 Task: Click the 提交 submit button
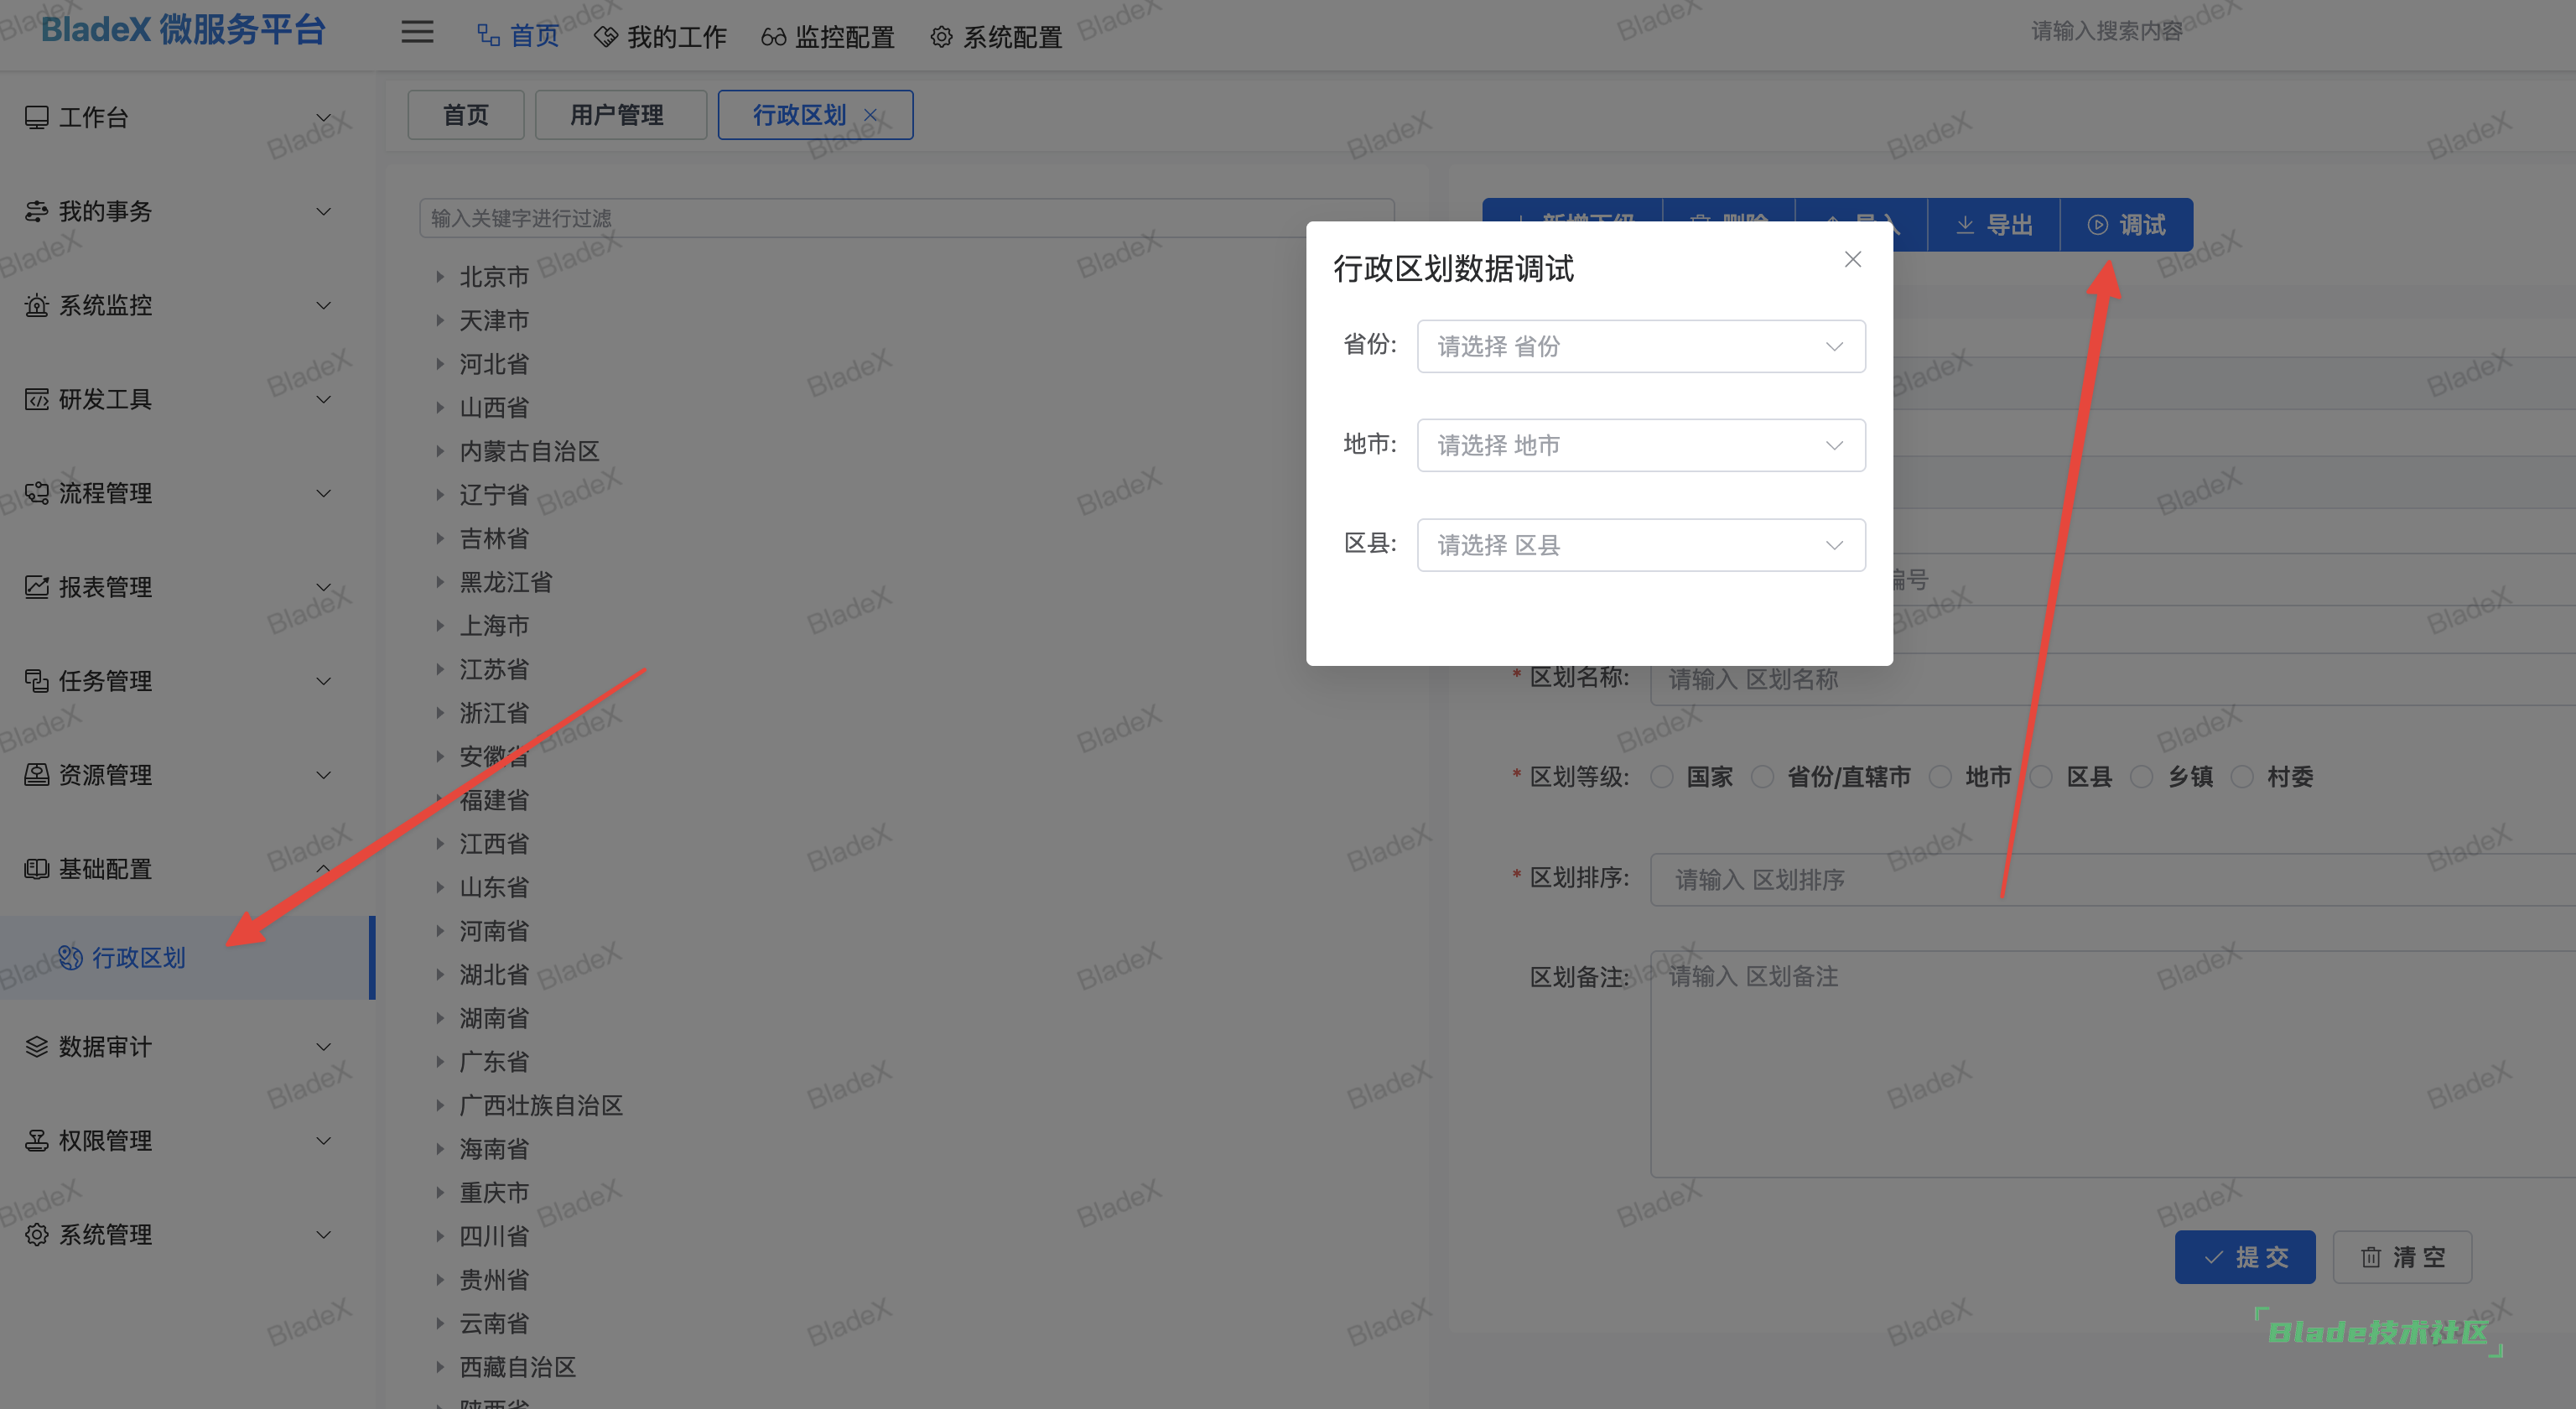(2245, 1257)
